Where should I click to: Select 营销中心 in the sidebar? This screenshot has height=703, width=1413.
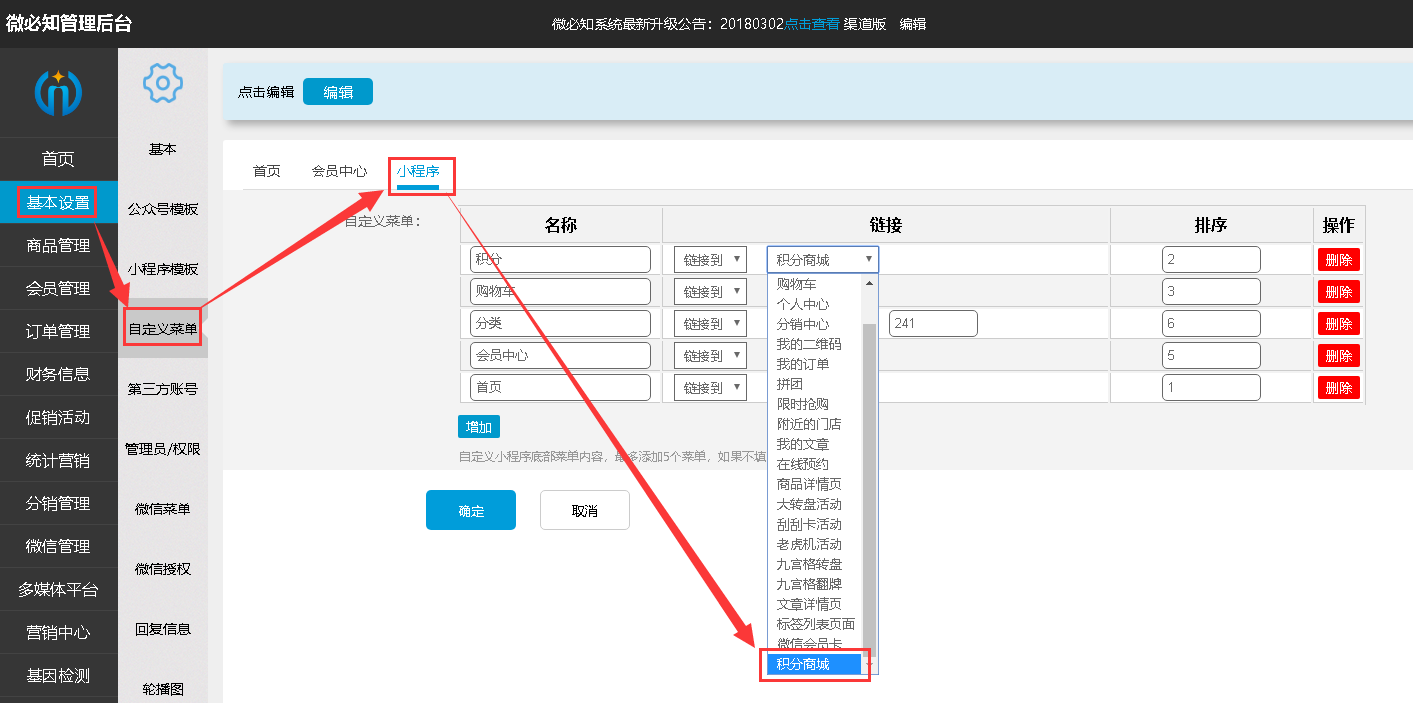(x=59, y=632)
